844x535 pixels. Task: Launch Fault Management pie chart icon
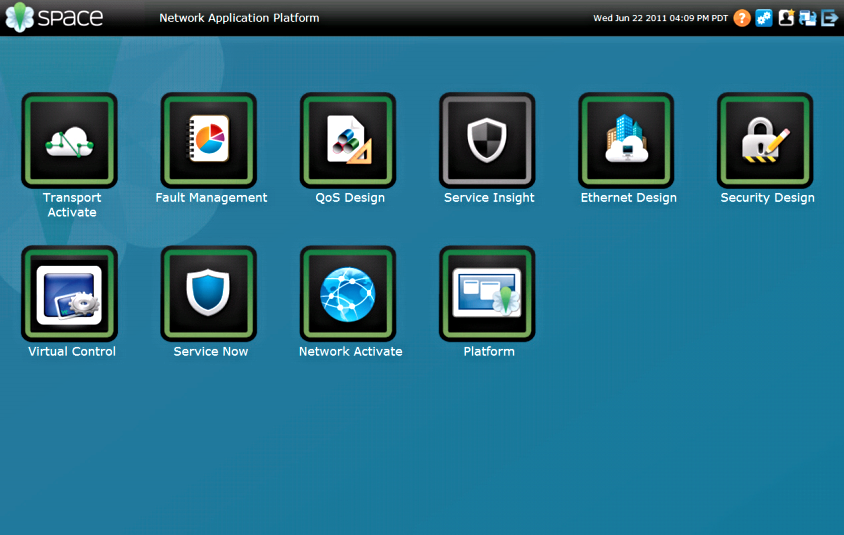tap(208, 140)
